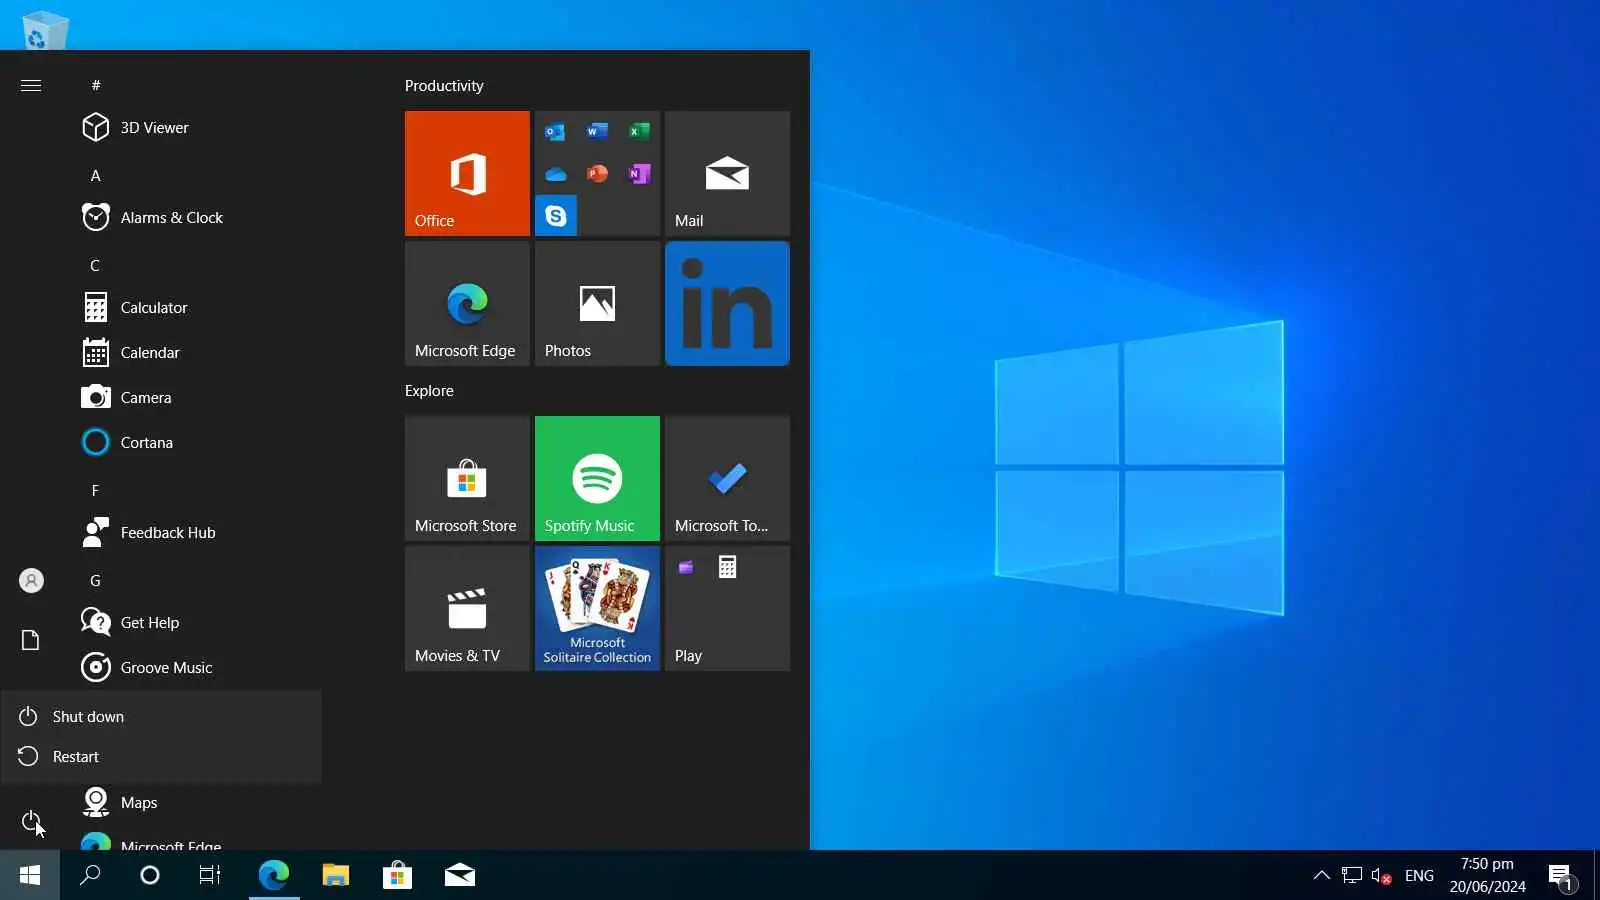
Task: Open OneDrive in the Office apps tile
Action: pyautogui.click(x=556, y=174)
